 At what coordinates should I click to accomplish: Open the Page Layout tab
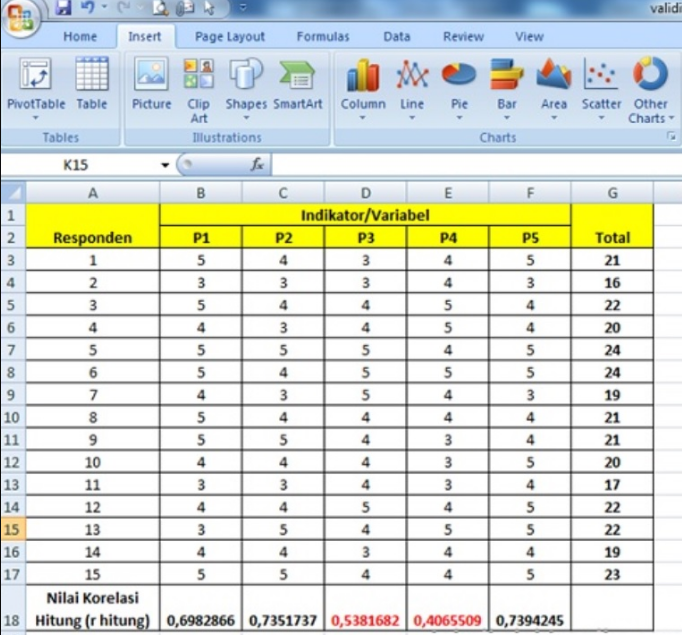pos(230,37)
